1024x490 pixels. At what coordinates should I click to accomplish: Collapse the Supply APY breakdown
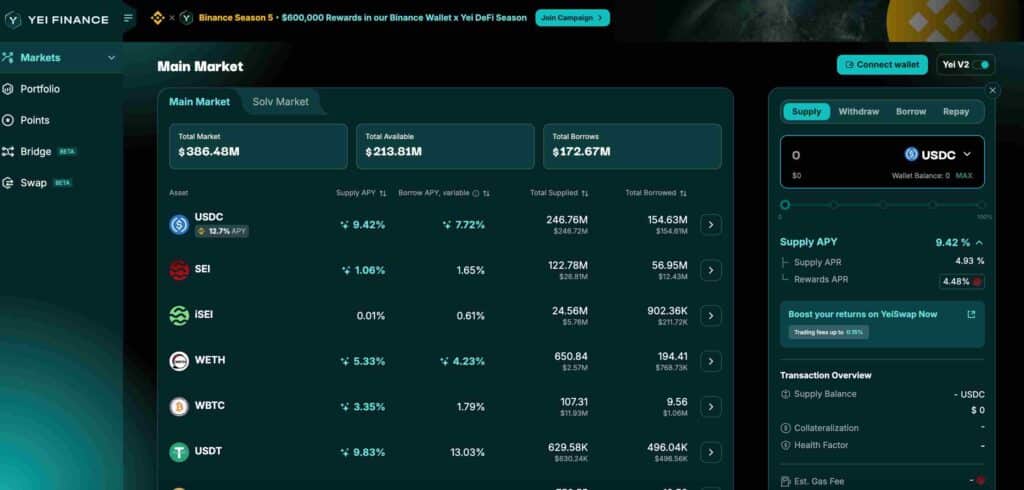979,242
